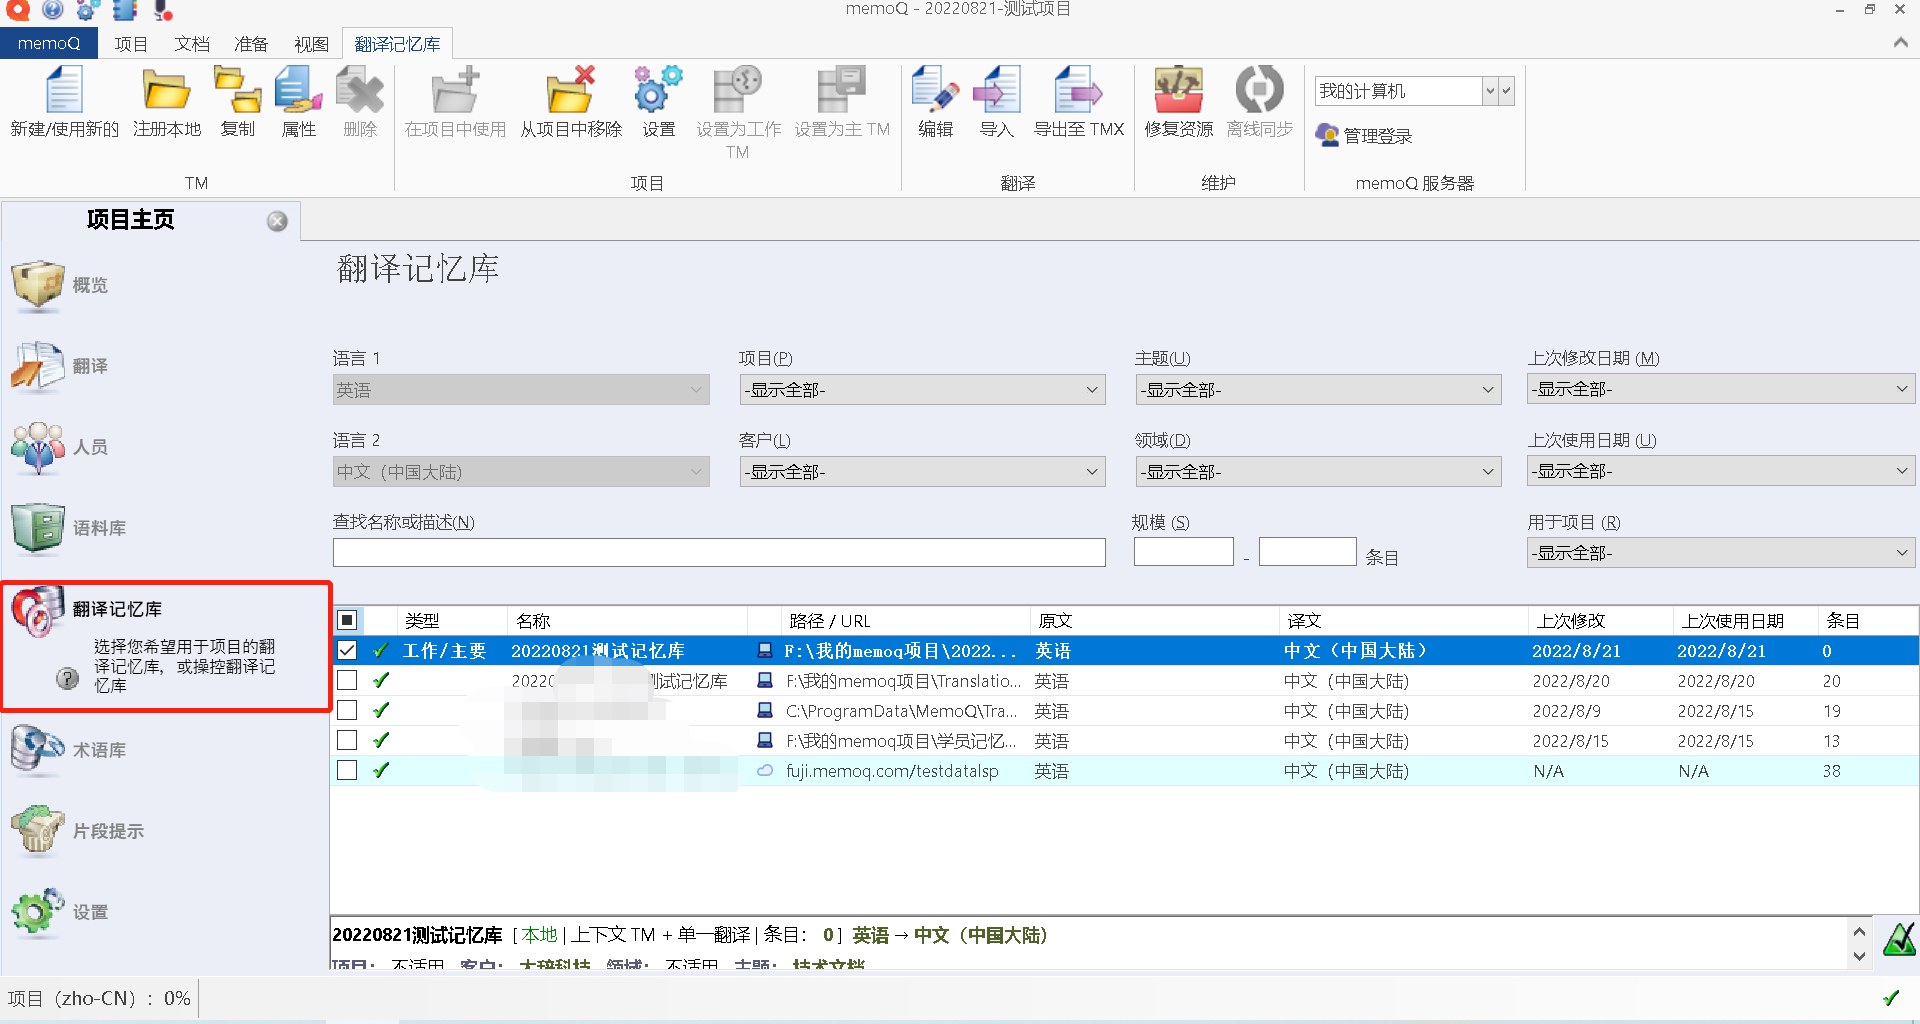Screen dimensions: 1920x1024
Task: Click the green check pencil icon
Action: 1899,939
